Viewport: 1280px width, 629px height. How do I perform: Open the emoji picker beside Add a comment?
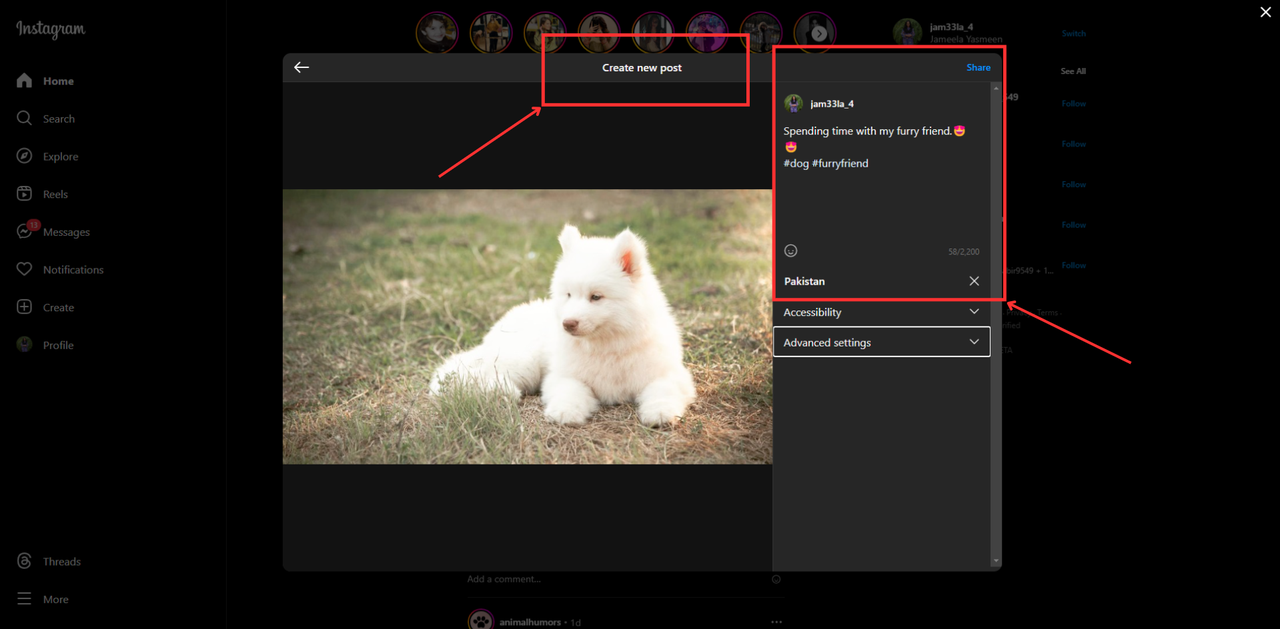coord(776,579)
